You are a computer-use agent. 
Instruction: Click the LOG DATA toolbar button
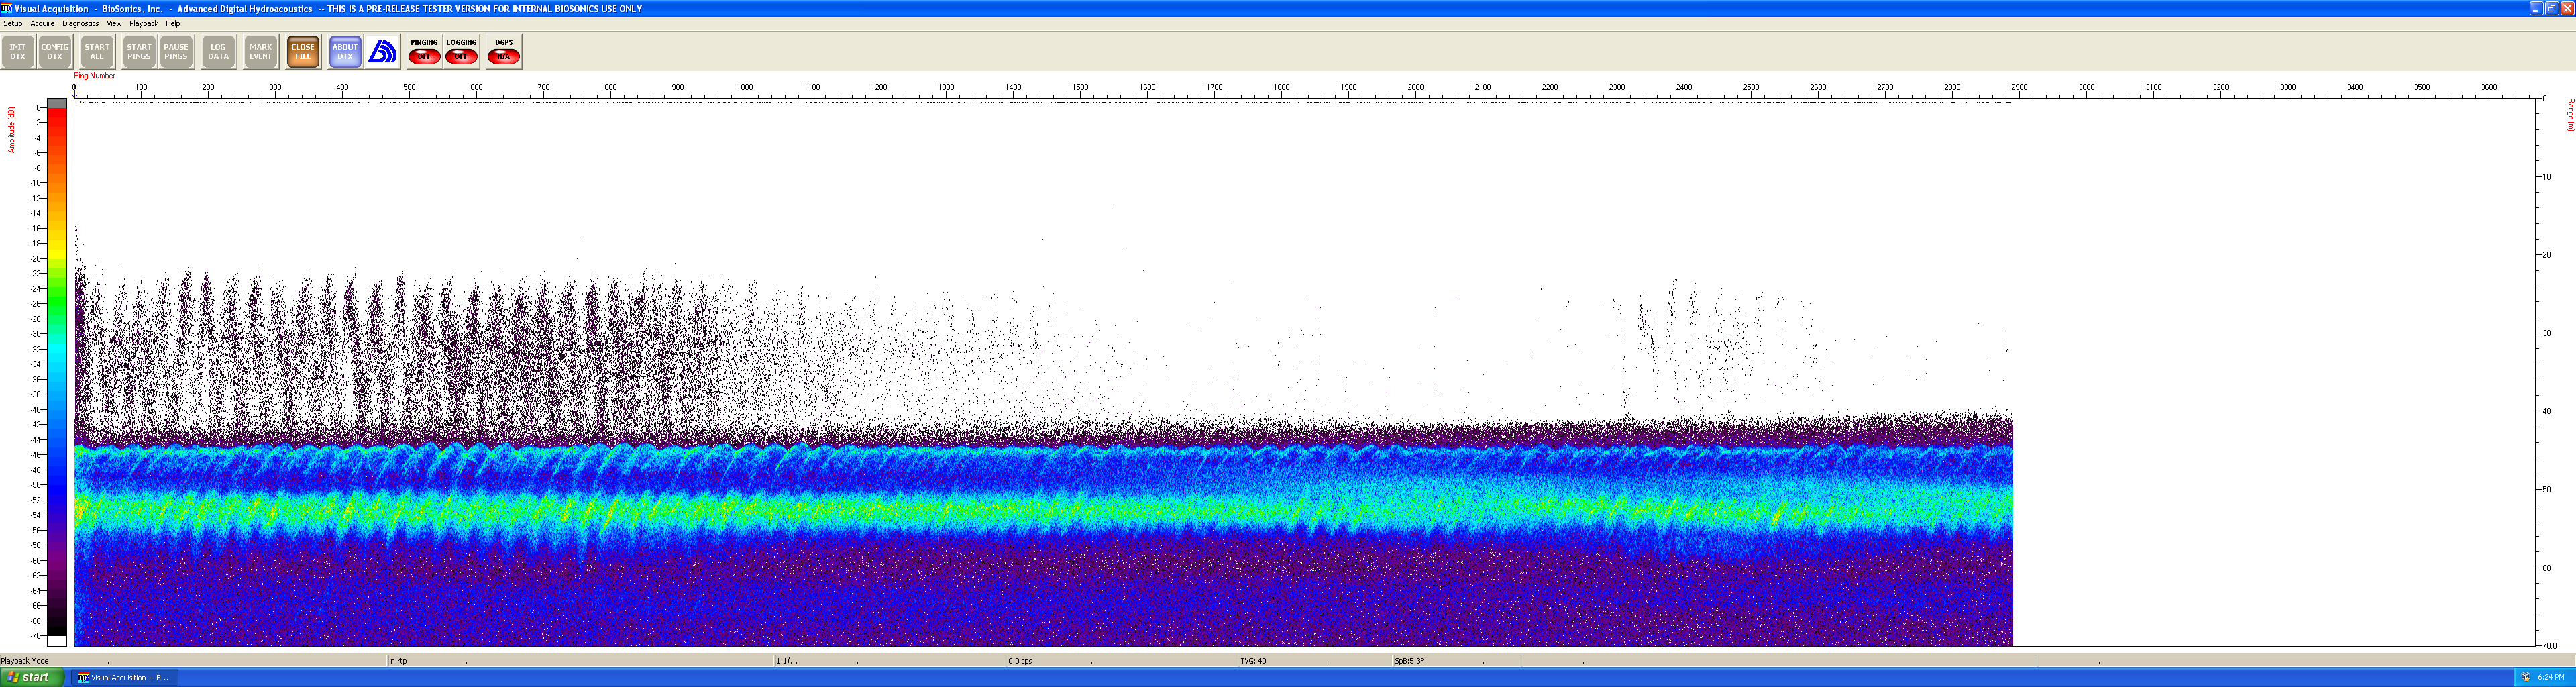218,52
